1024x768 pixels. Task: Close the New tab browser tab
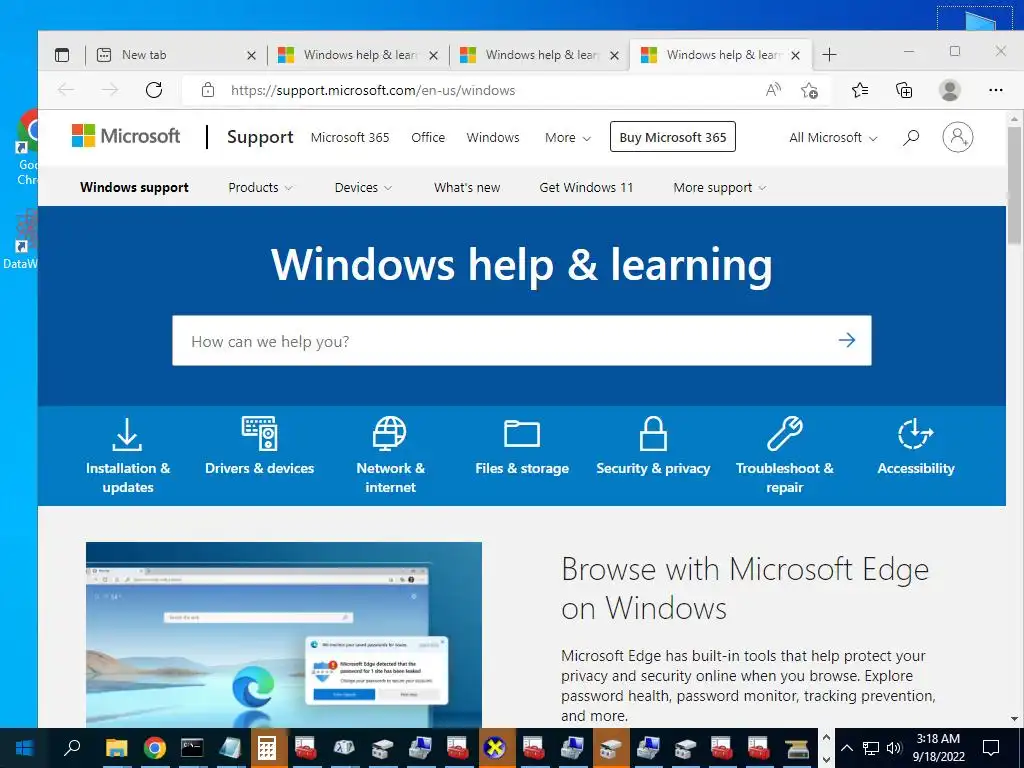[x=251, y=56]
